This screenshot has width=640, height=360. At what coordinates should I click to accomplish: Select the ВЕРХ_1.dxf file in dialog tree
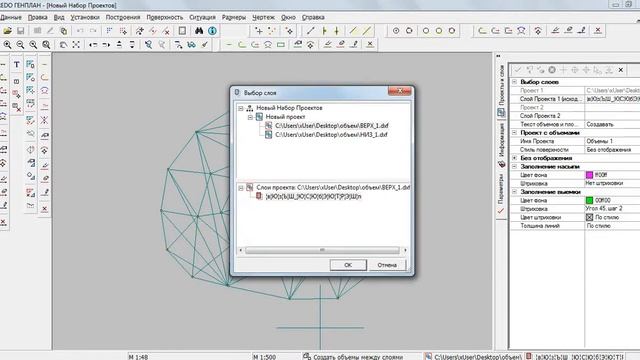(x=331, y=126)
